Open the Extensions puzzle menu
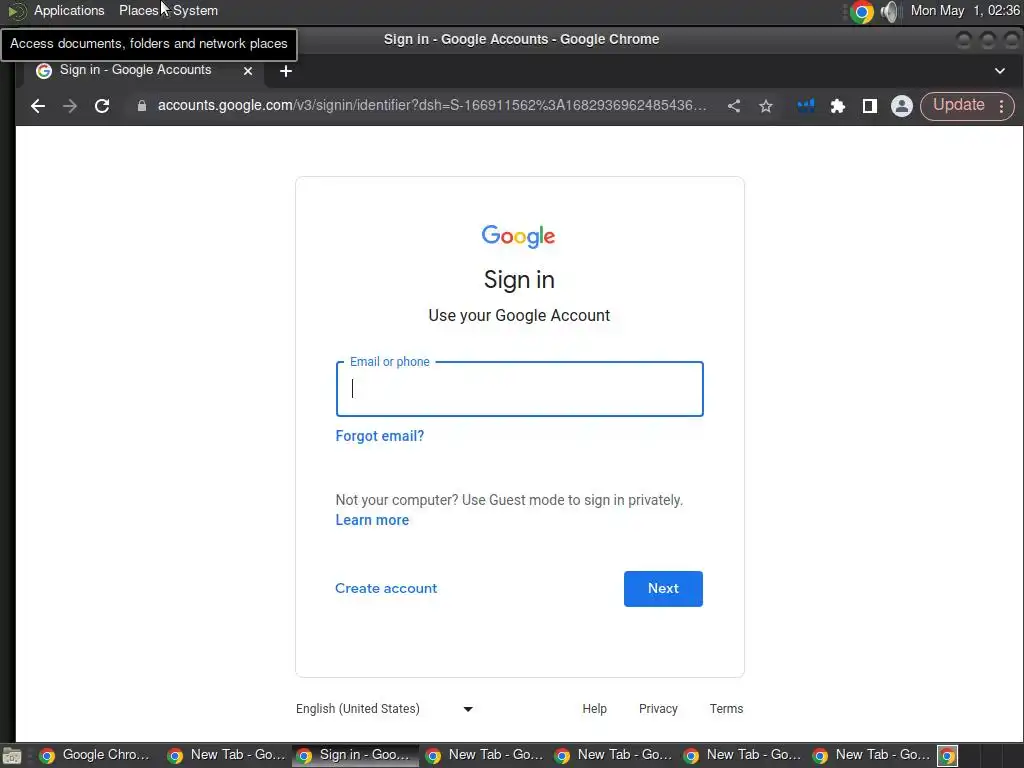 [838, 106]
